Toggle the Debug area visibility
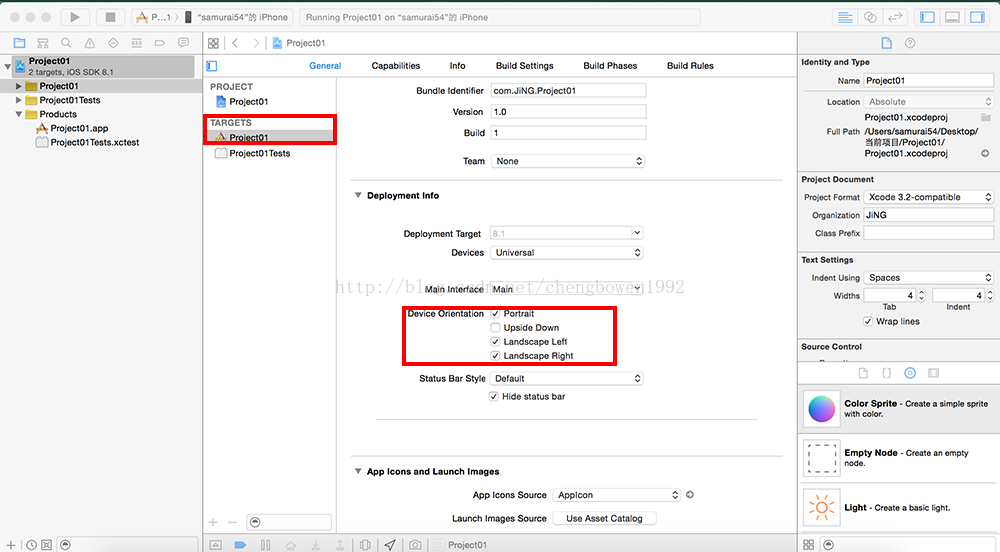This screenshot has width=1000, height=552. pyautogui.click(x=952, y=17)
